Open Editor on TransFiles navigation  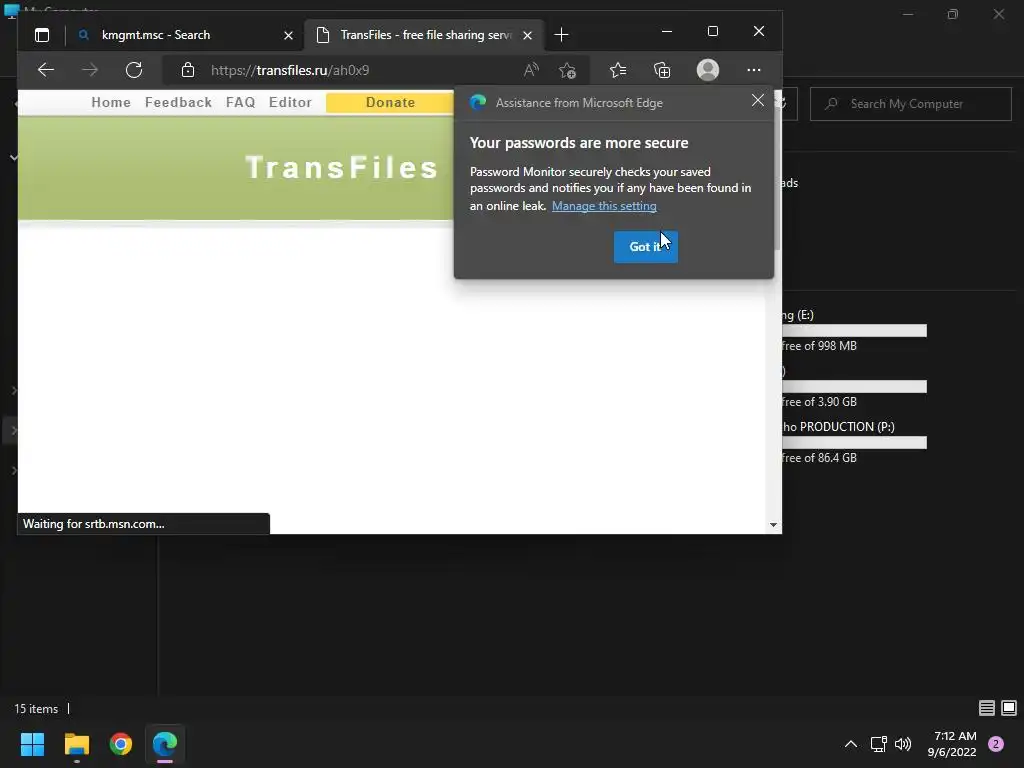point(290,103)
